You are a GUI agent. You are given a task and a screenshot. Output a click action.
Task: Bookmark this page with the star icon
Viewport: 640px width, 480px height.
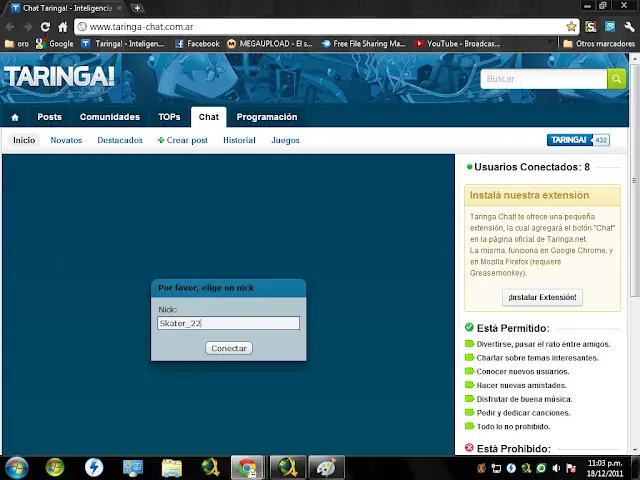coord(571,27)
